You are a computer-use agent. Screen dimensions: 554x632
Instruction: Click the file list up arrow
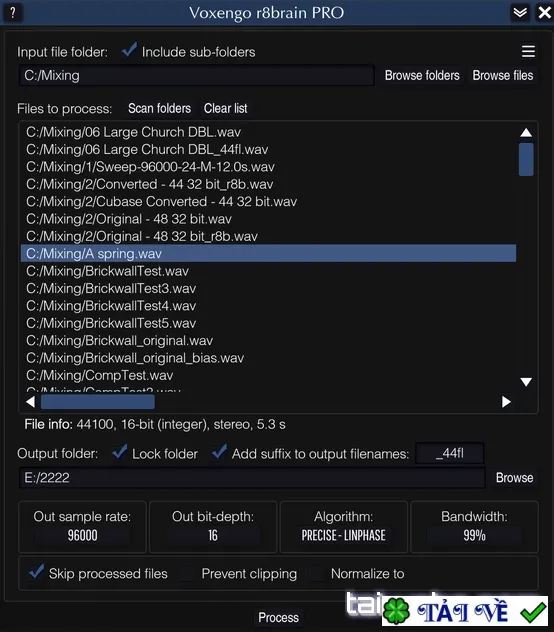[x=526, y=133]
